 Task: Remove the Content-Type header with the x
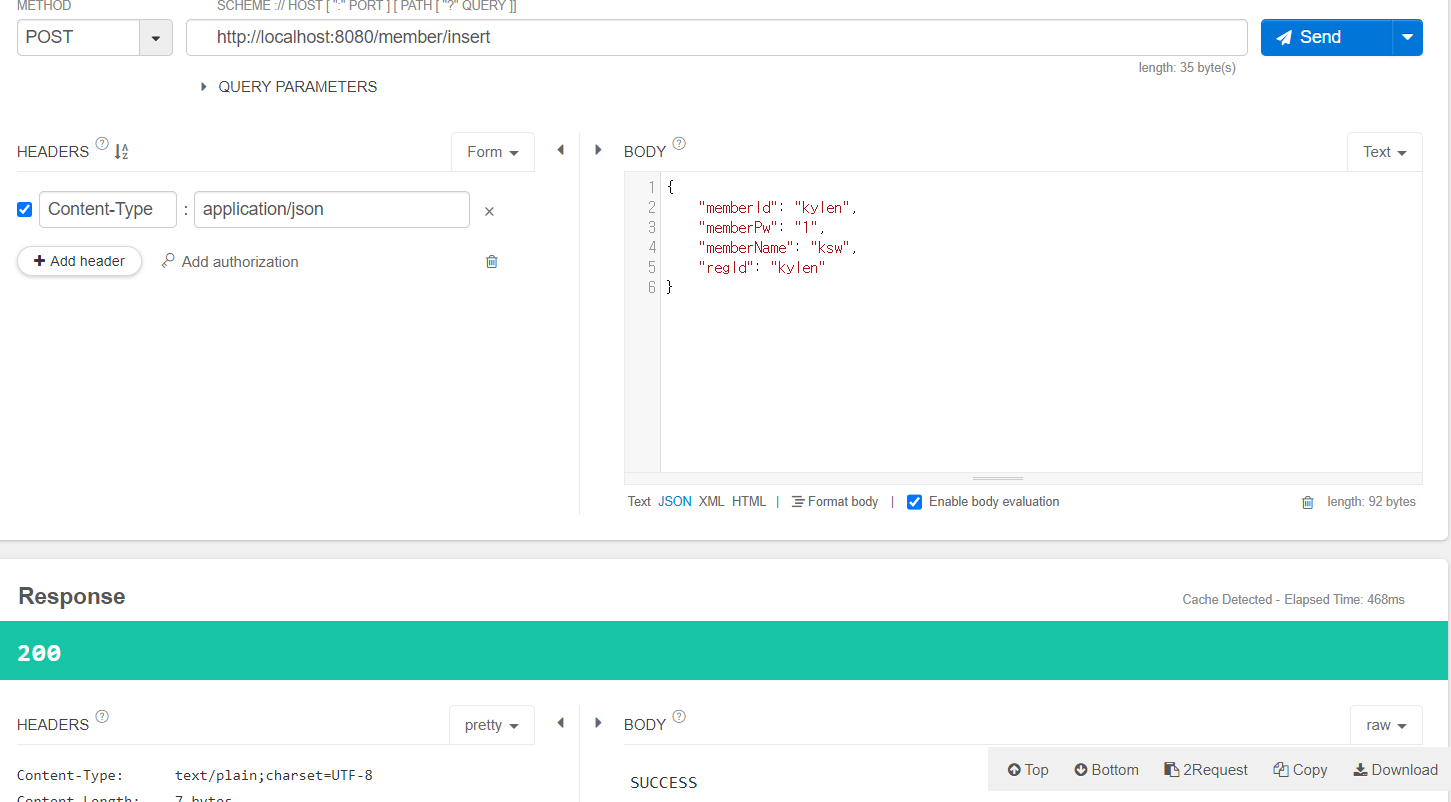(489, 211)
